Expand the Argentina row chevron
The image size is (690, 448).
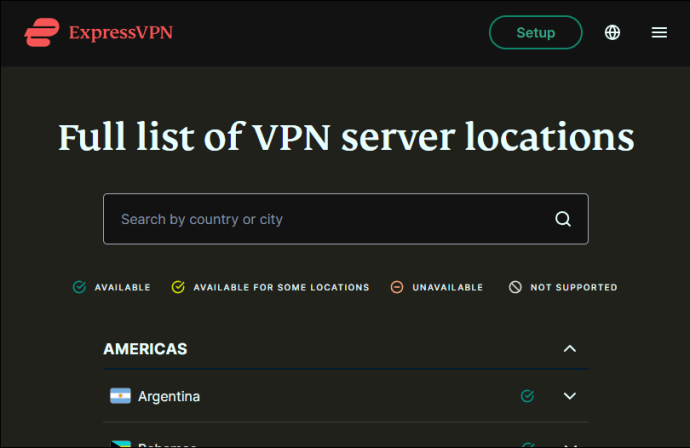tap(570, 396)
